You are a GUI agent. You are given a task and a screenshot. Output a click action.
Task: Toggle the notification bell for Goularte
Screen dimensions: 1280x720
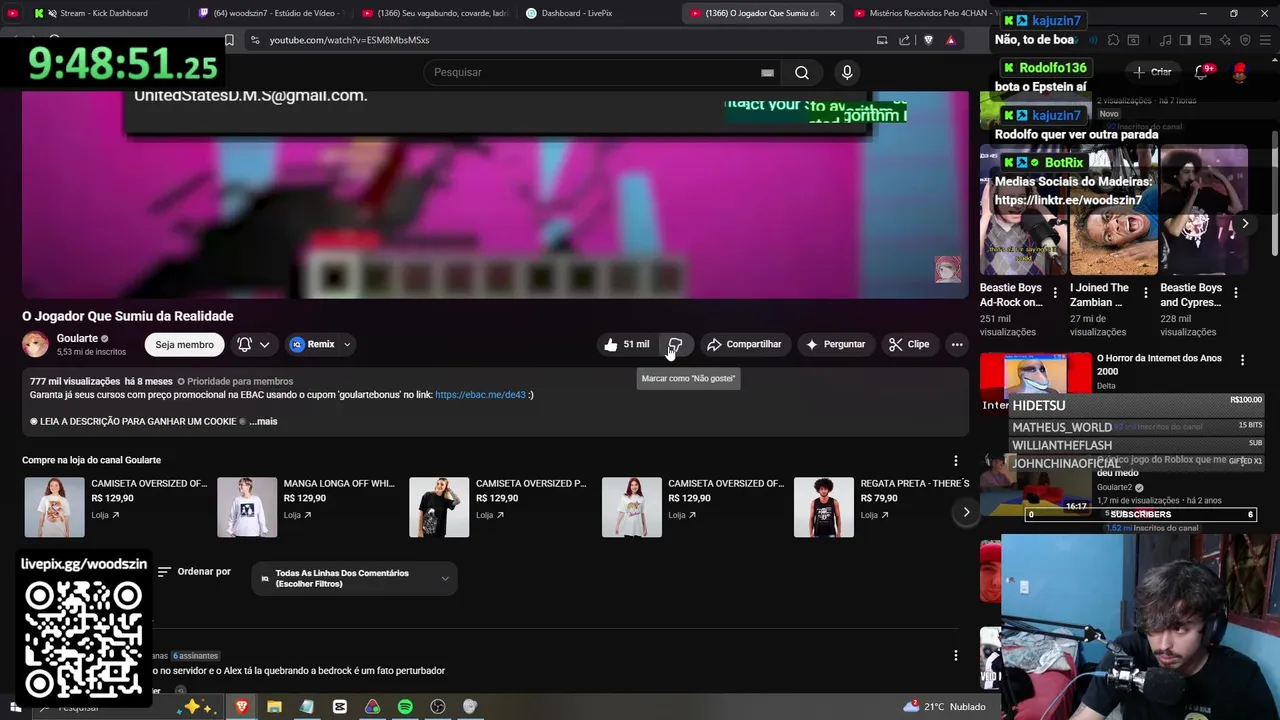(244, 344)
